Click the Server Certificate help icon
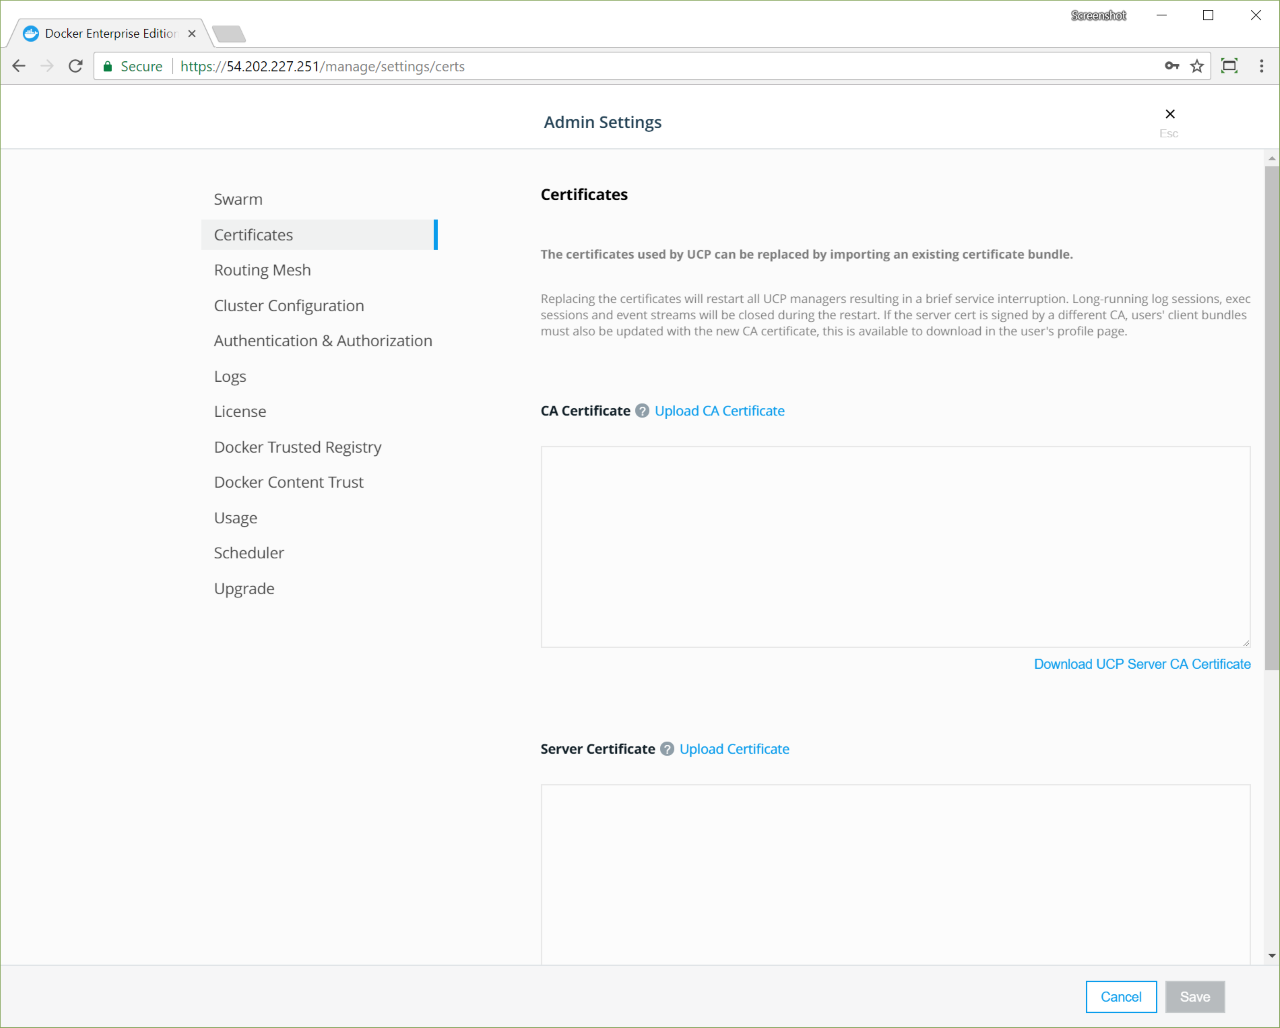 click(x=667, y=749)
